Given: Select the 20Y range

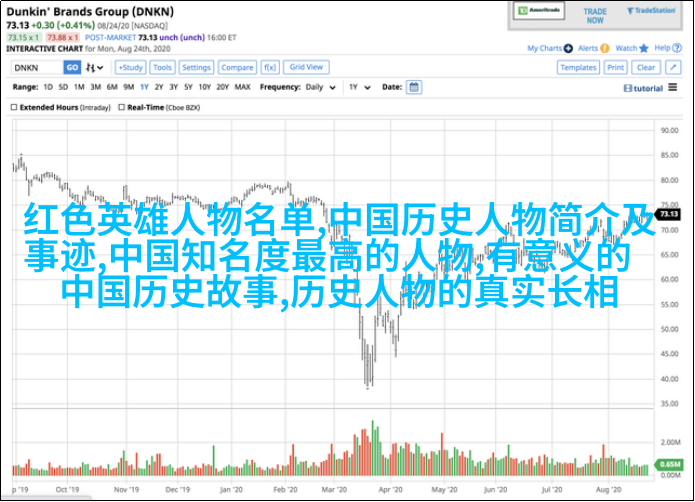Looking at the screenshot, I should point(223,87).
